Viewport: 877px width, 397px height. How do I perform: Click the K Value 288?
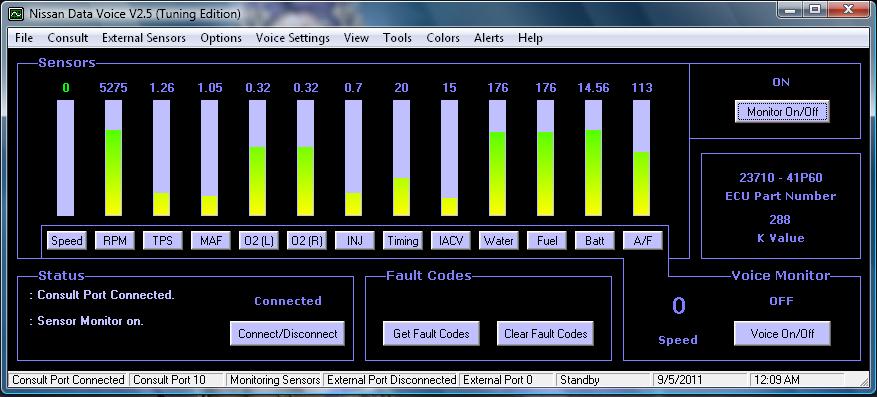click(x=780, y=220)
